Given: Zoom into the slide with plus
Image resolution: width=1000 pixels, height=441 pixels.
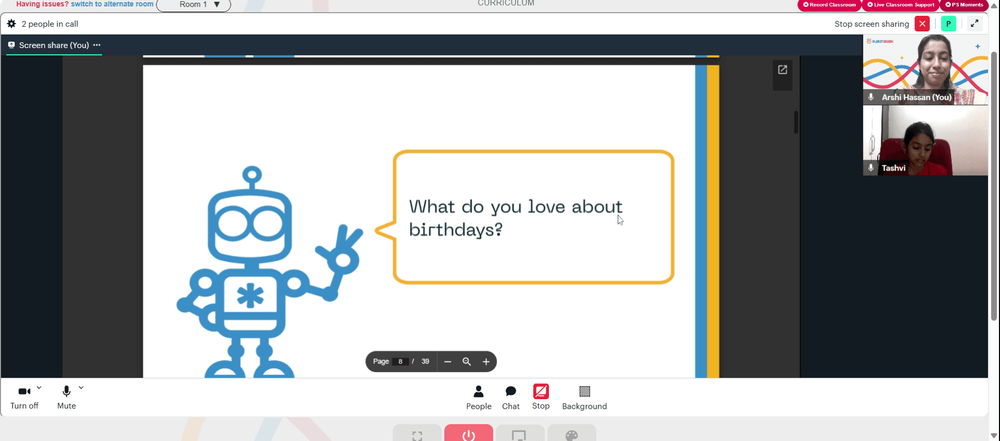Looking at the screenshot, I should (x=486, y=361).
